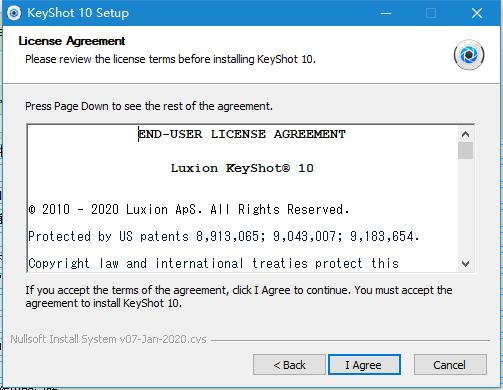Click the empty scrollbar track below the thumb
This screenshot has height=390, width=503.
click(x=465, y=207)
